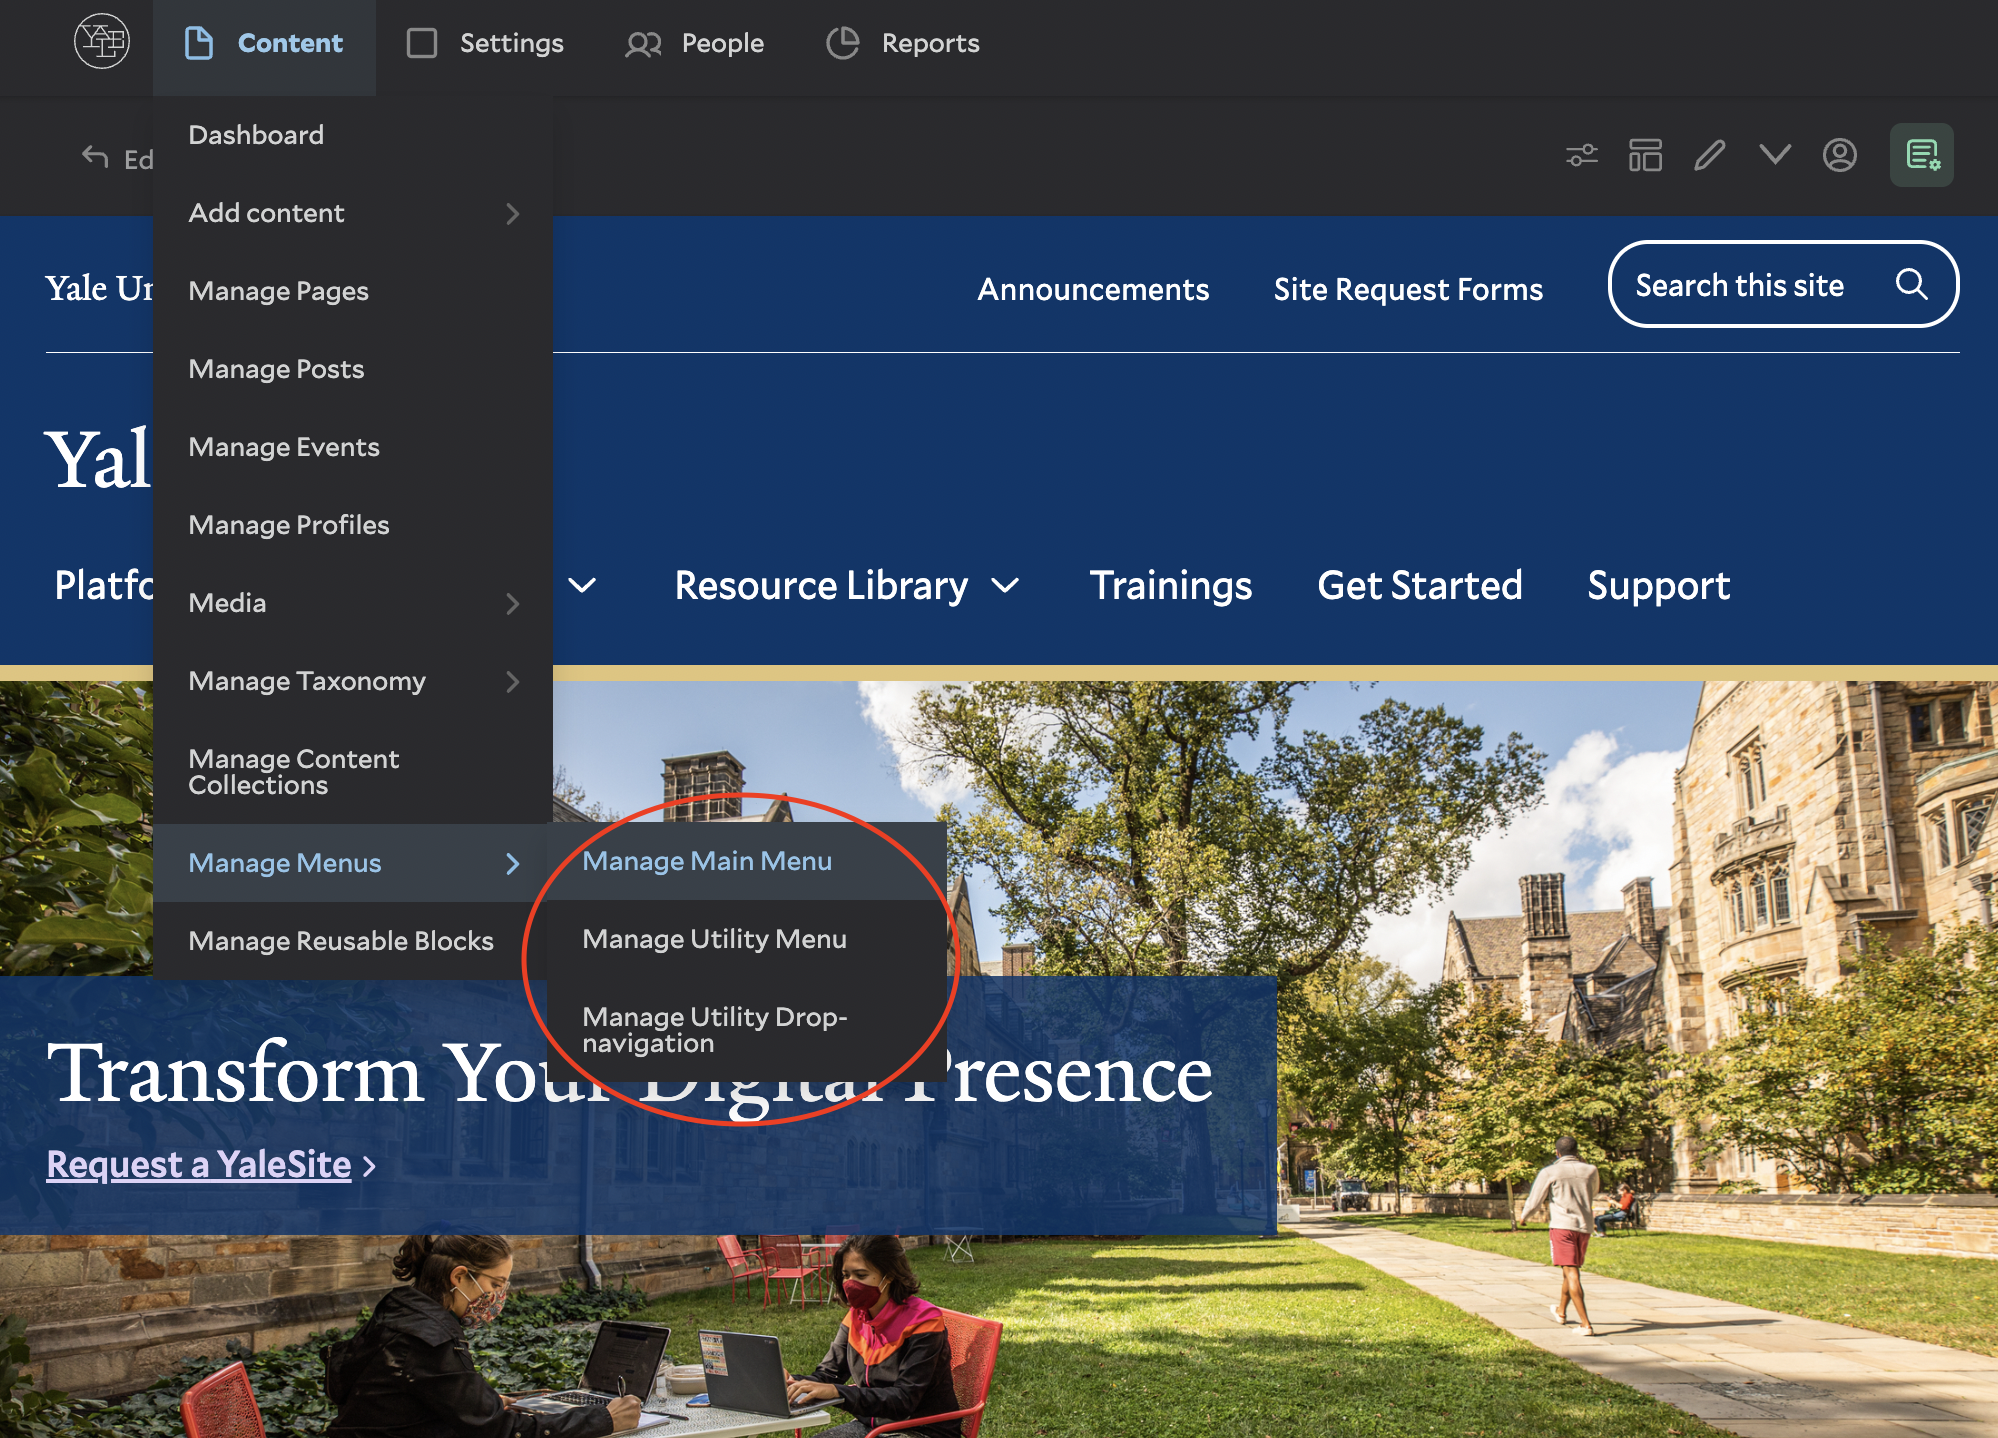Expand the downward chevron in secondary toolbar
This screenshot has width=1998, height=1438.
coord(1775,154)
